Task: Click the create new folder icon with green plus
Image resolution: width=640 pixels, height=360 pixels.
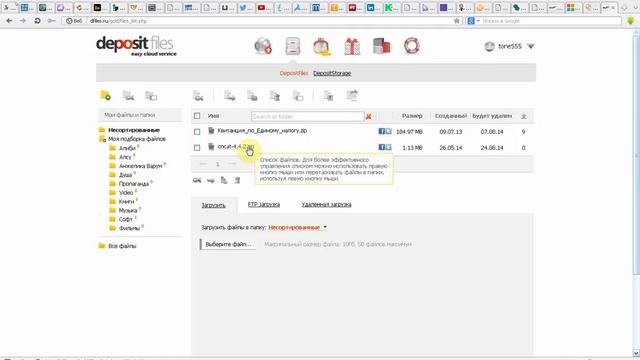Action: pos(106,96)
